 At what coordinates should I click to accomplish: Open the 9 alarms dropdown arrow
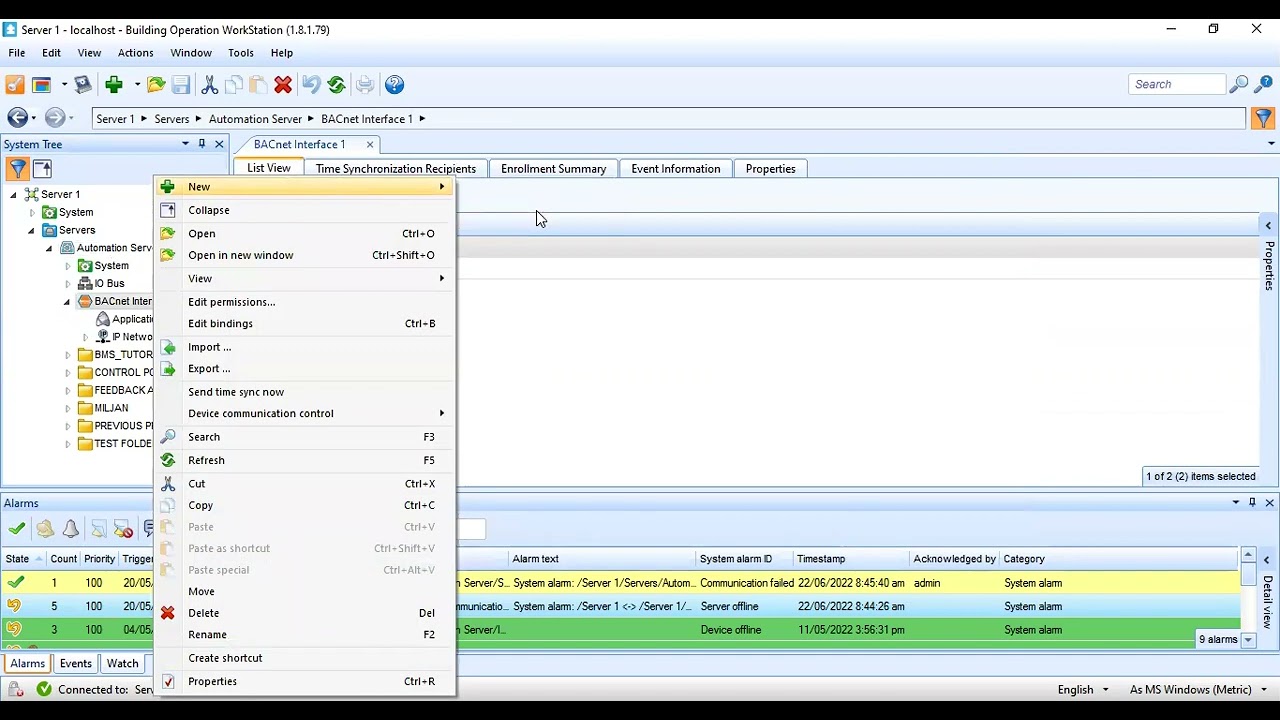(x=1248, y=640)
